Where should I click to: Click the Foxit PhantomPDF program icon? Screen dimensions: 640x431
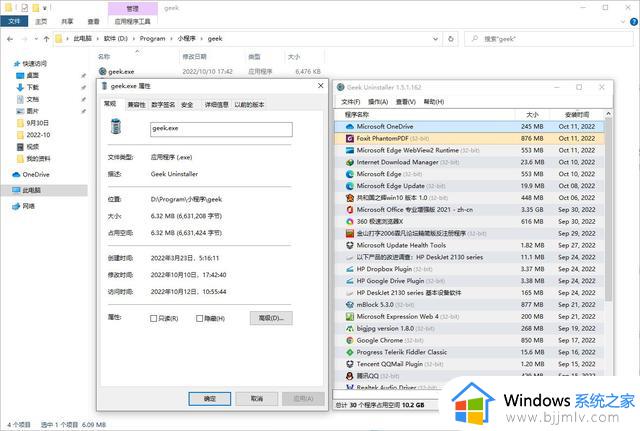point(350,138)
